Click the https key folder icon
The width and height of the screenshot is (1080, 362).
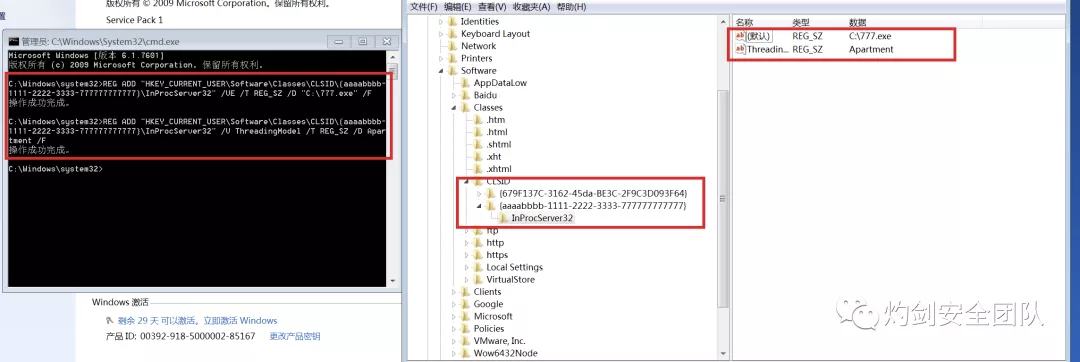pyautogui.click(x=477, y=255)
